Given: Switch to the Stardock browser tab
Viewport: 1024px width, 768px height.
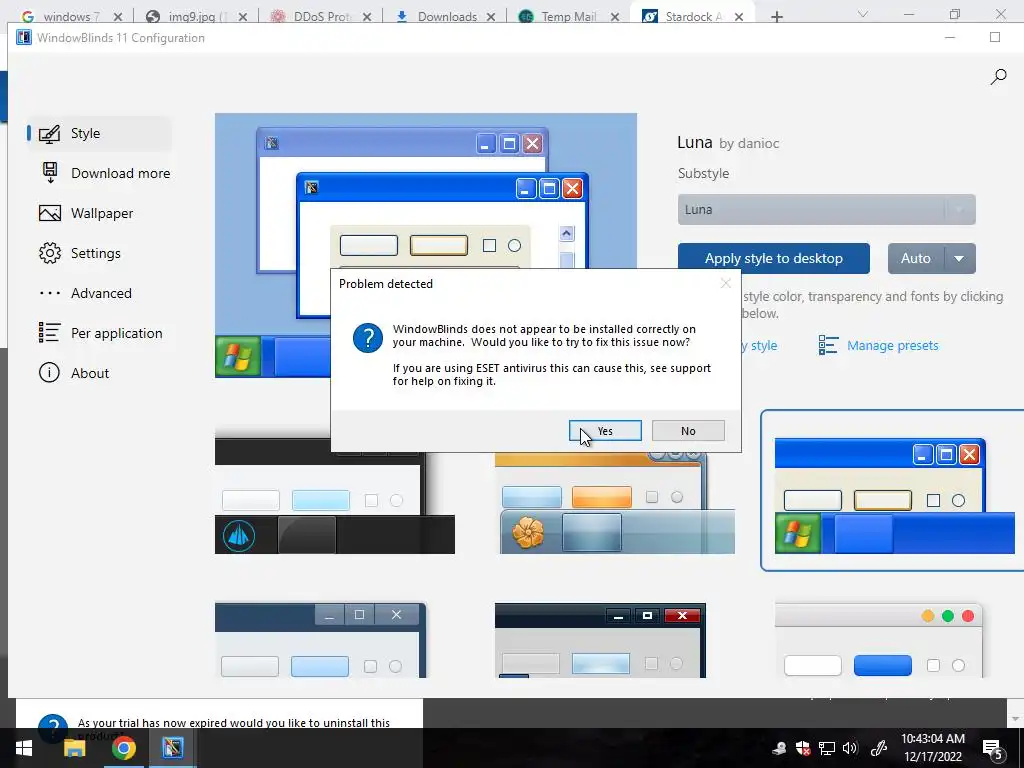Looking at the screenshot, I should coord(692,16).
